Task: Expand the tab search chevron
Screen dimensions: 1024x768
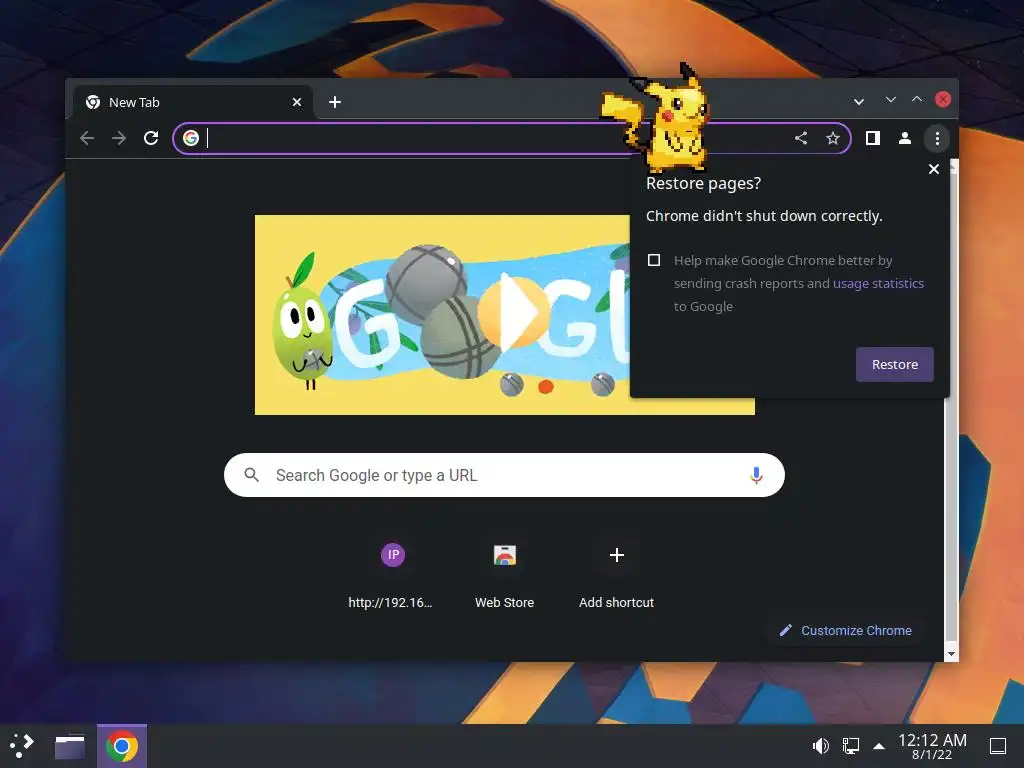Action: point(859,101)
